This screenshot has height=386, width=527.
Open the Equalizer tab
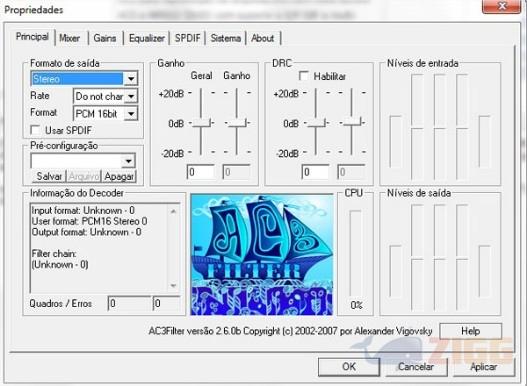click(x=147, y=38)
